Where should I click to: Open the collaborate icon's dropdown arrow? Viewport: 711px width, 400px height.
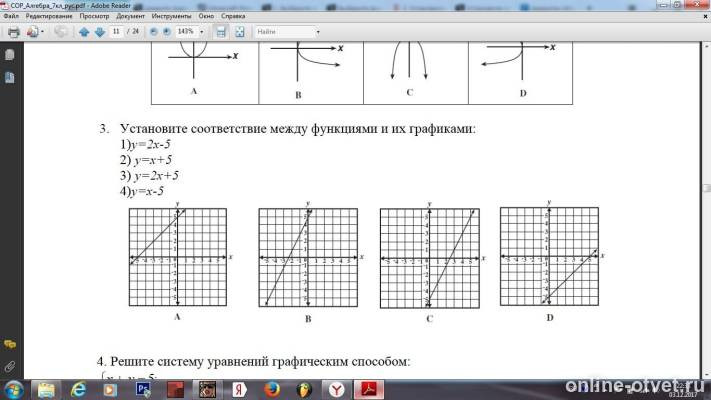click(x=42, y=32)
